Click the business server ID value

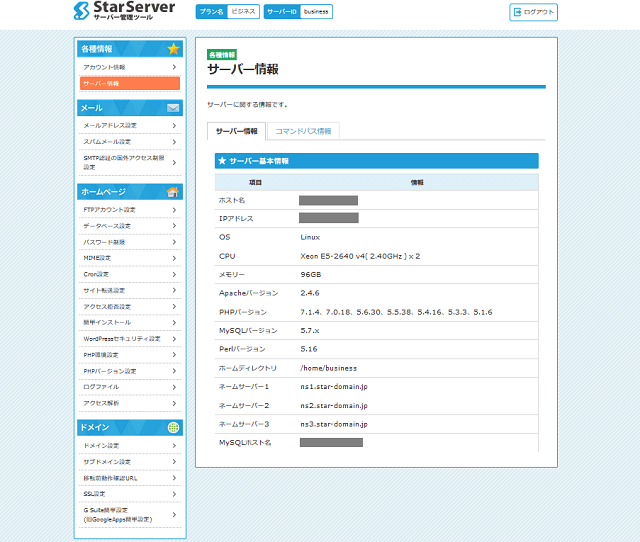pyautogui.click(x=316, y=11)
